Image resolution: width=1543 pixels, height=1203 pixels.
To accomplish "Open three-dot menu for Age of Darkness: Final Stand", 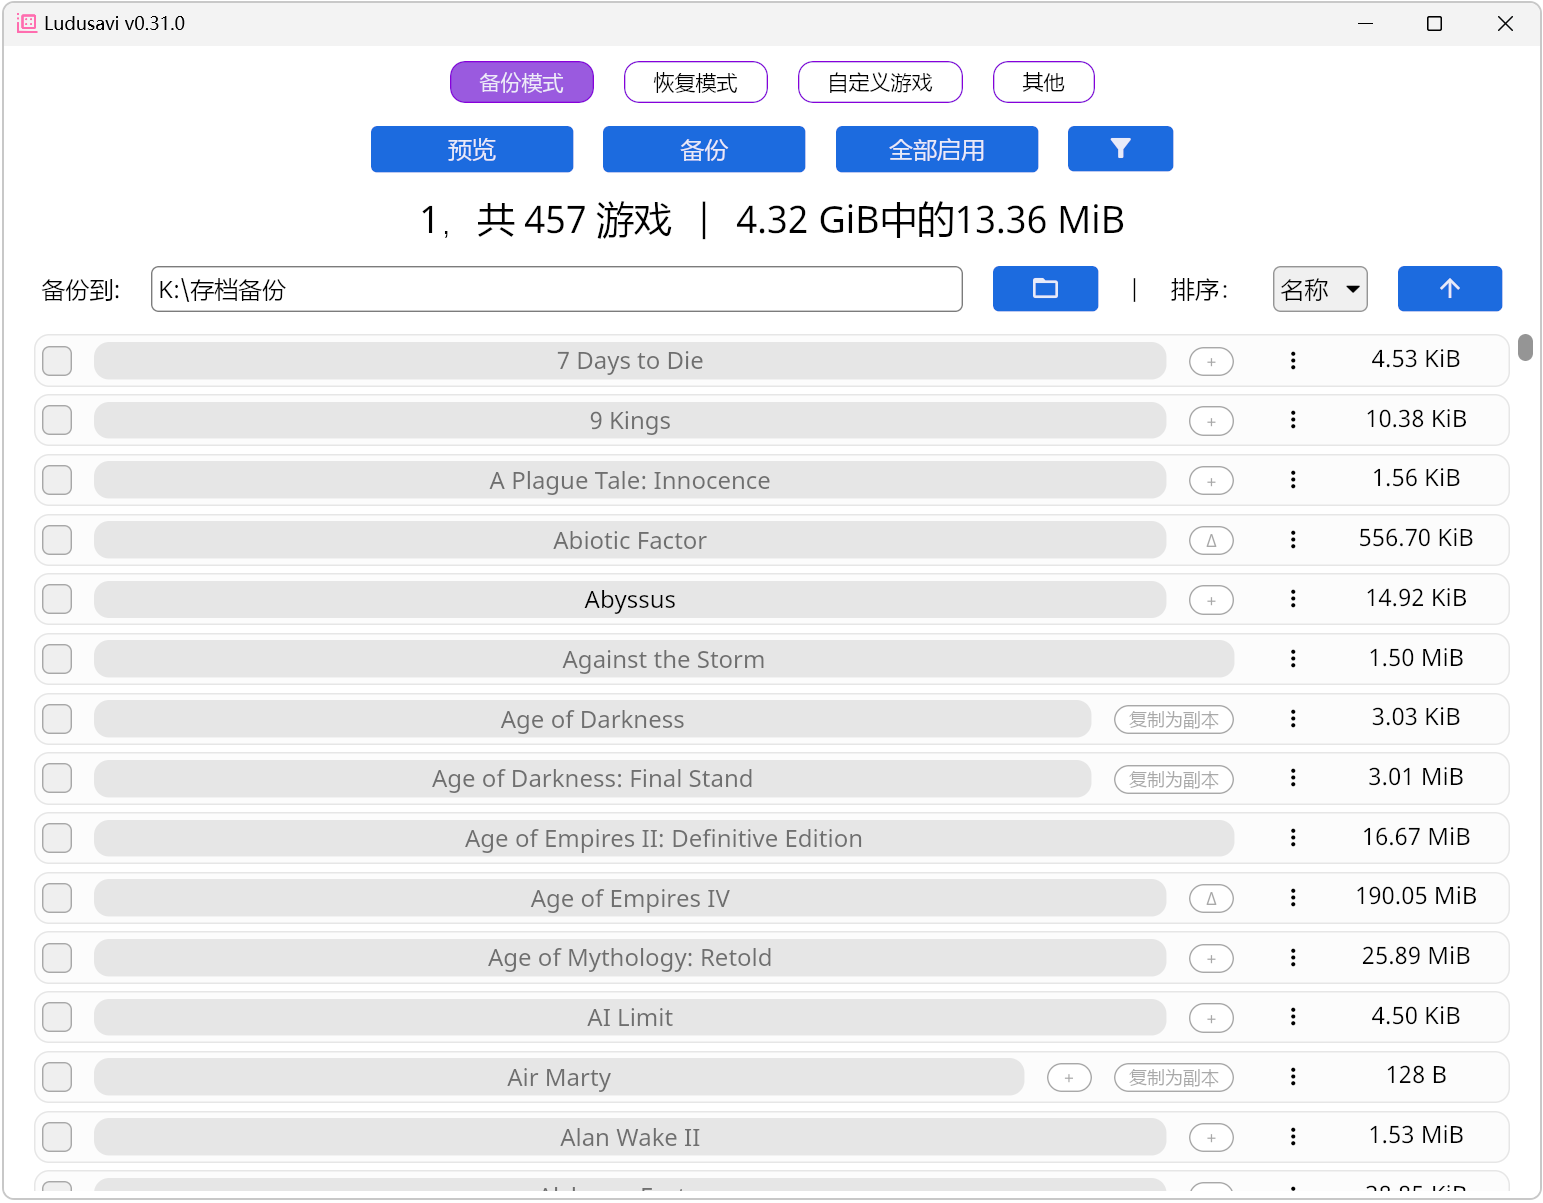I will (1293, 778).
